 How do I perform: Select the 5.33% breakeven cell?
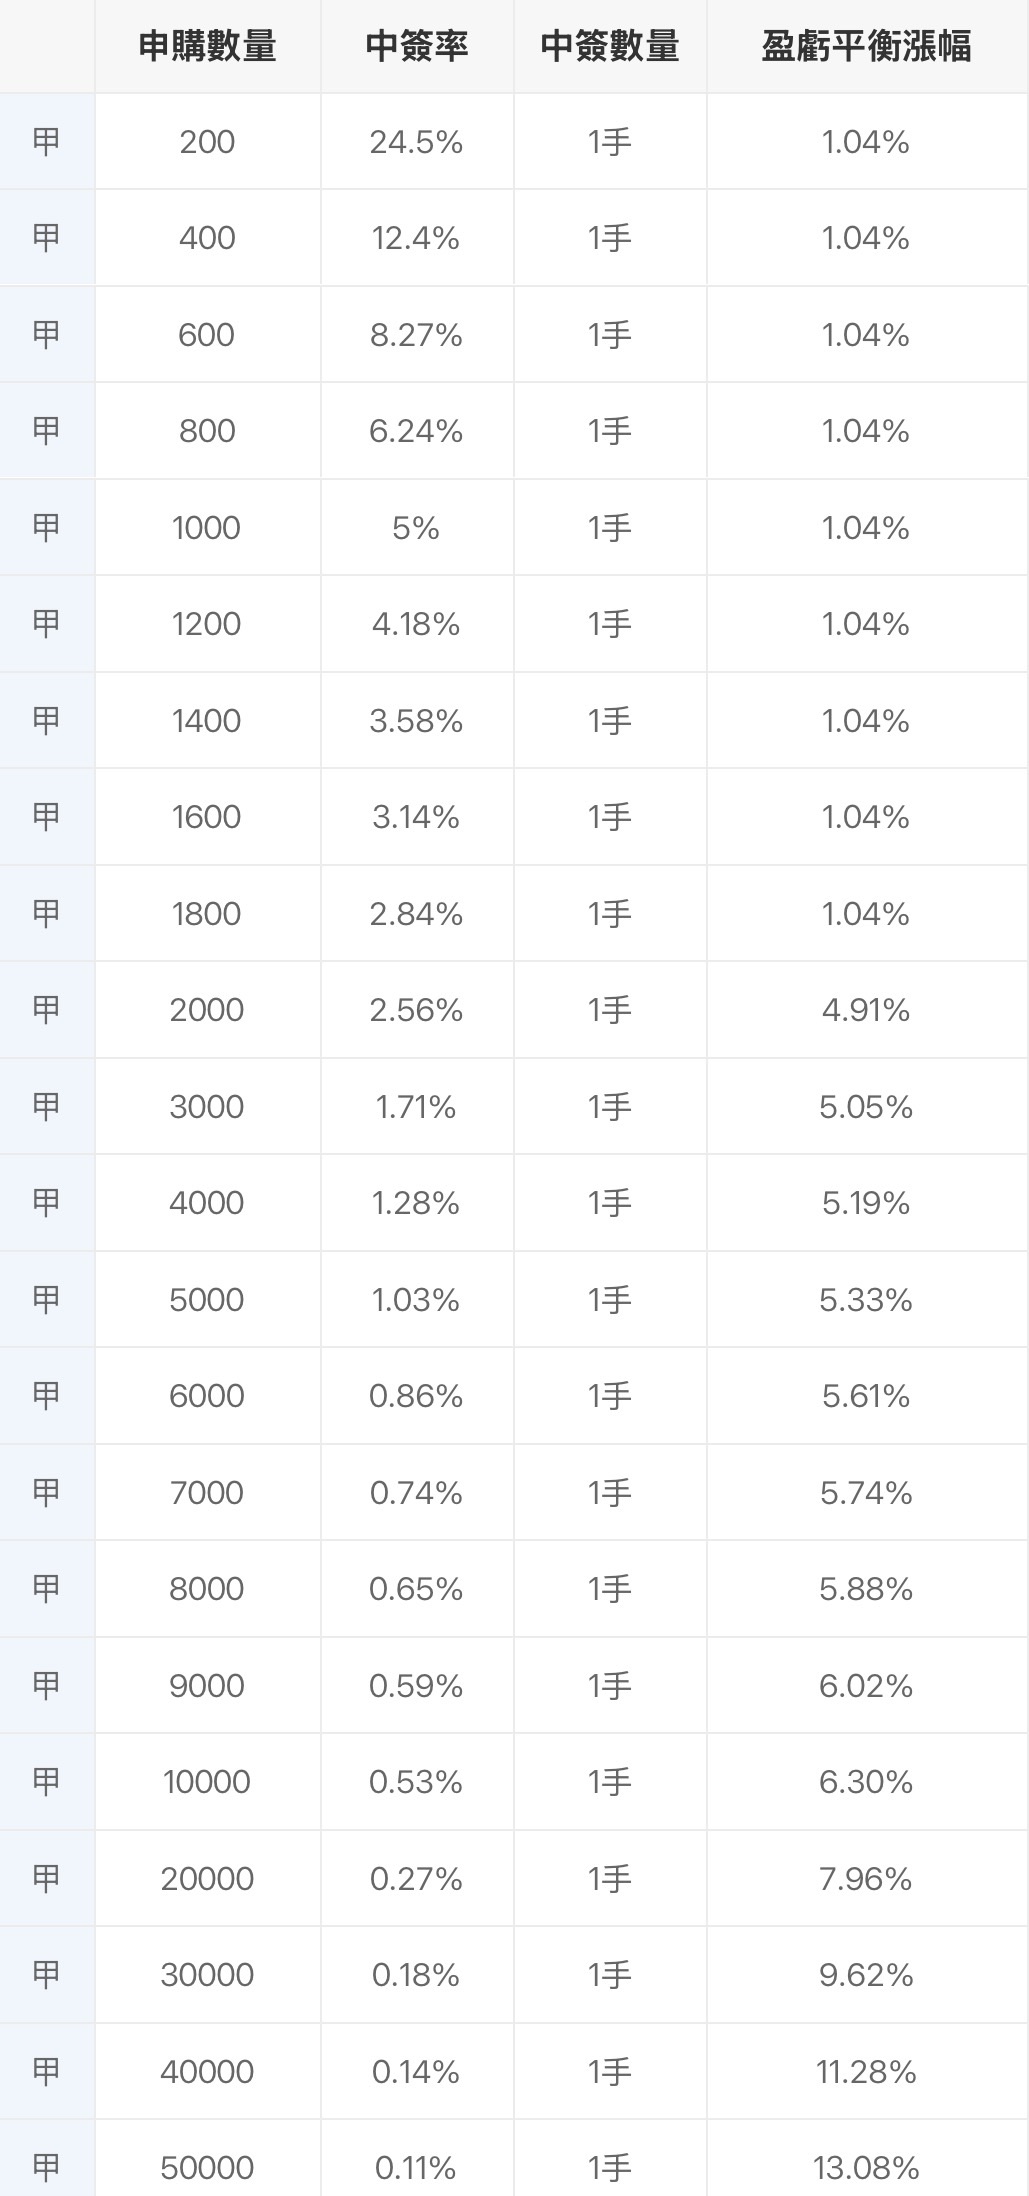tap(867, 1299)
